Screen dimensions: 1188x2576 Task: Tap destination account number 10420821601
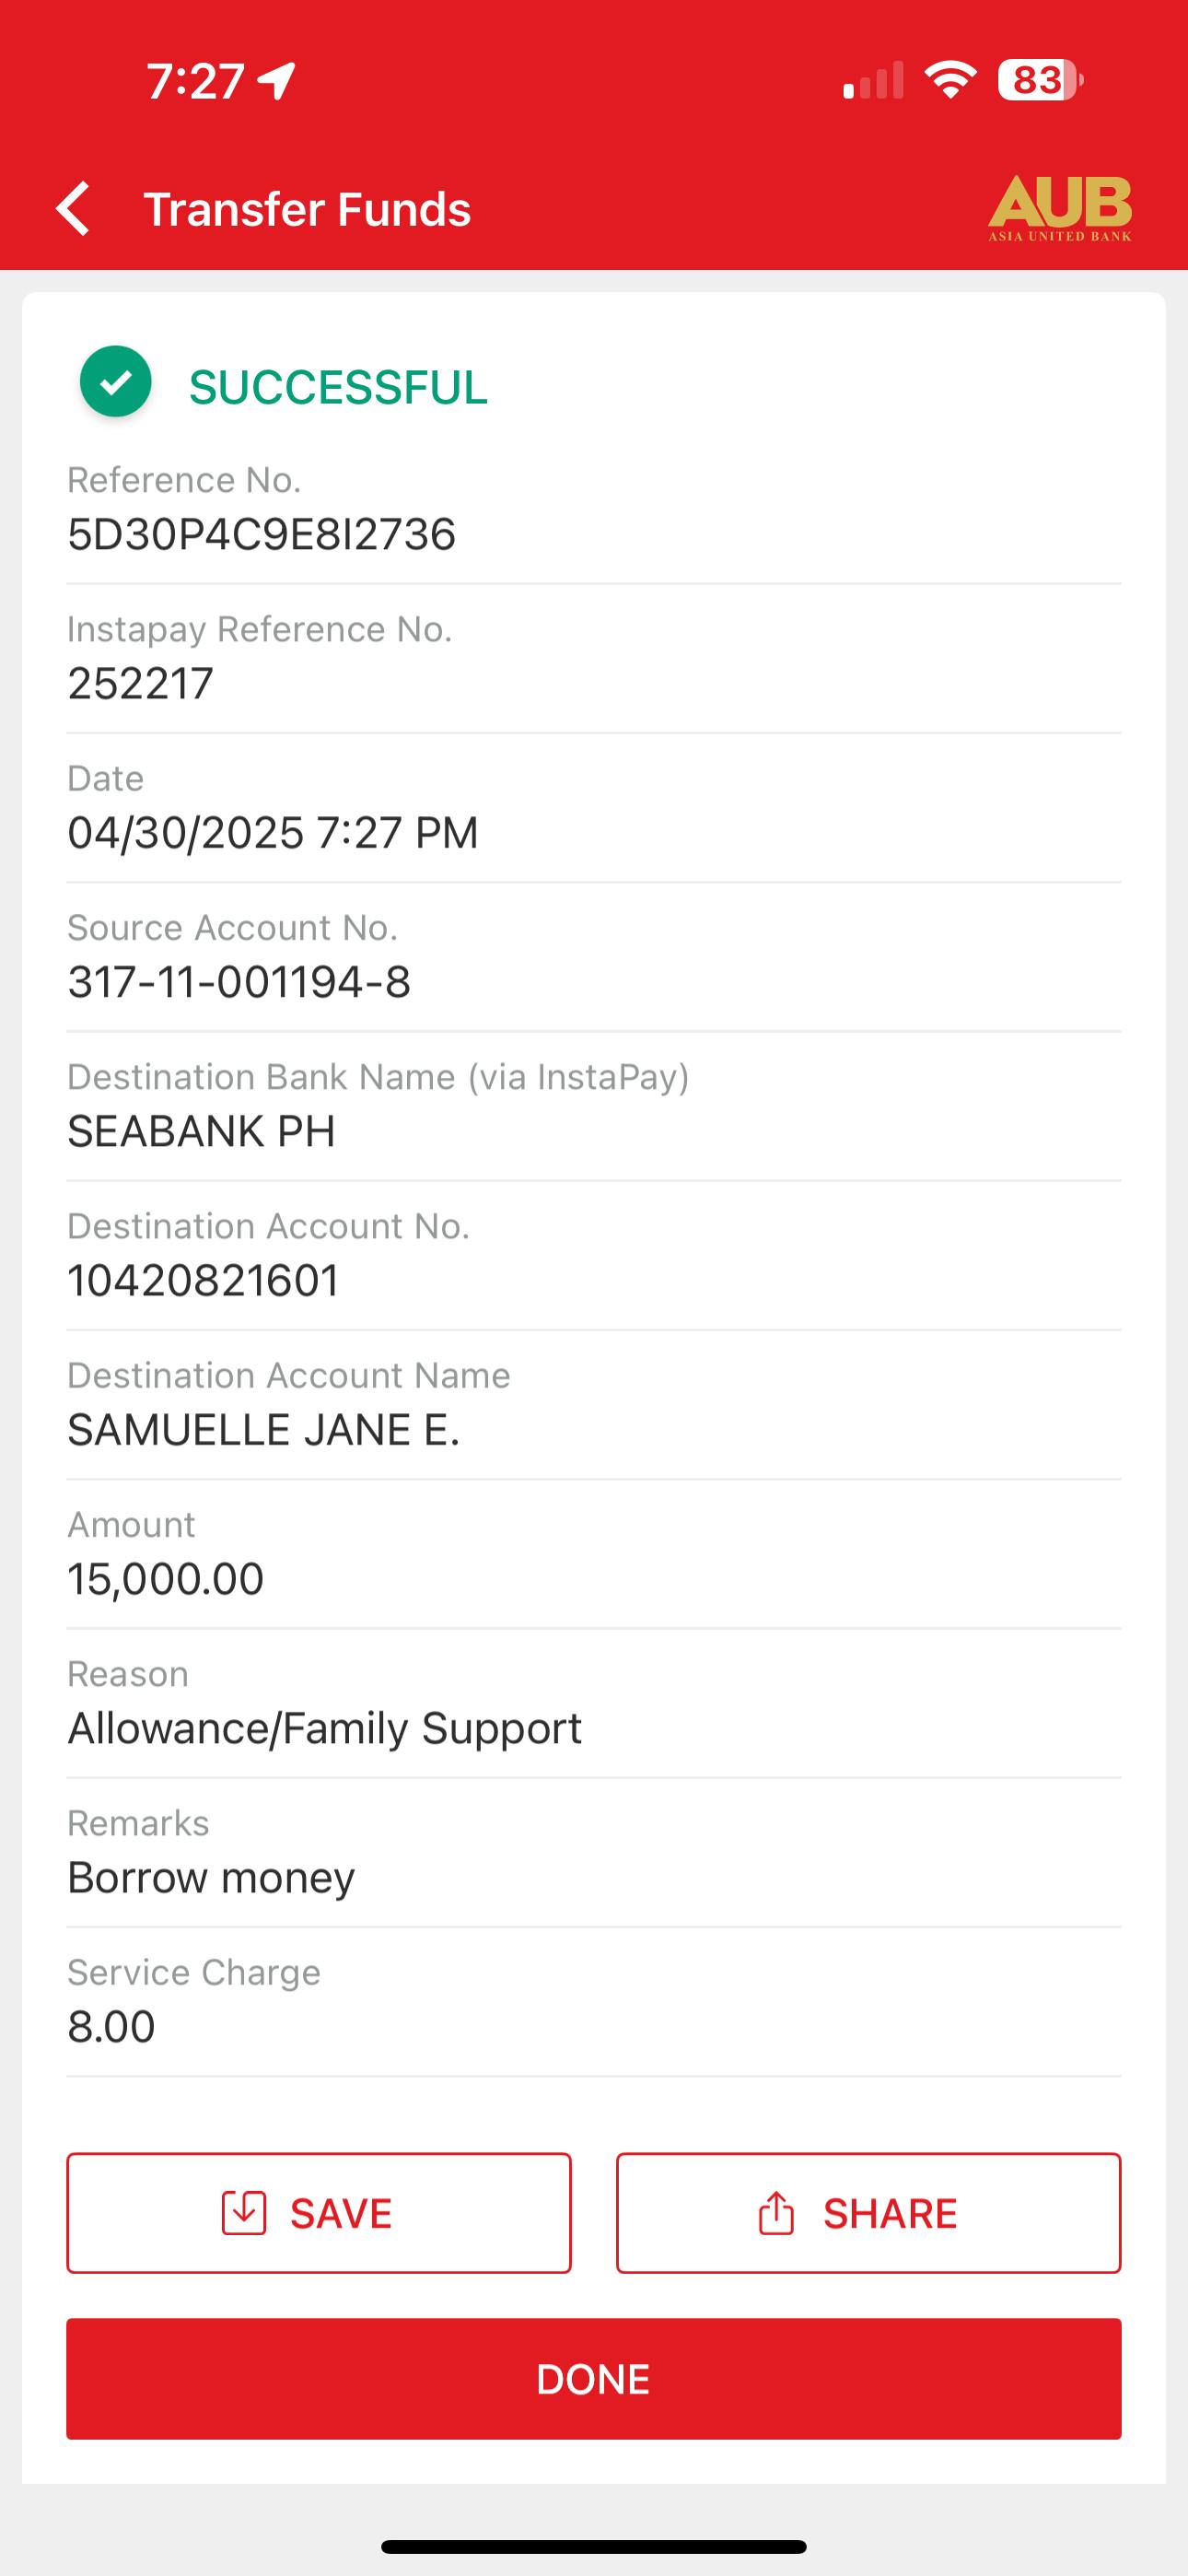(x=203, y=1281)
